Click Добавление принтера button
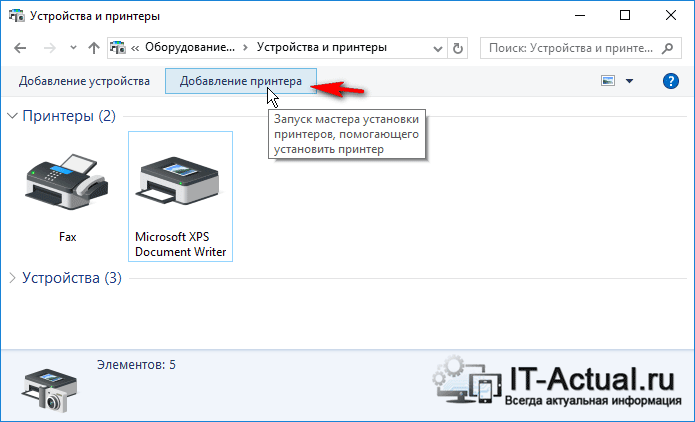The width and height of the screenshot is (695, 422). (x=241, y=81)
